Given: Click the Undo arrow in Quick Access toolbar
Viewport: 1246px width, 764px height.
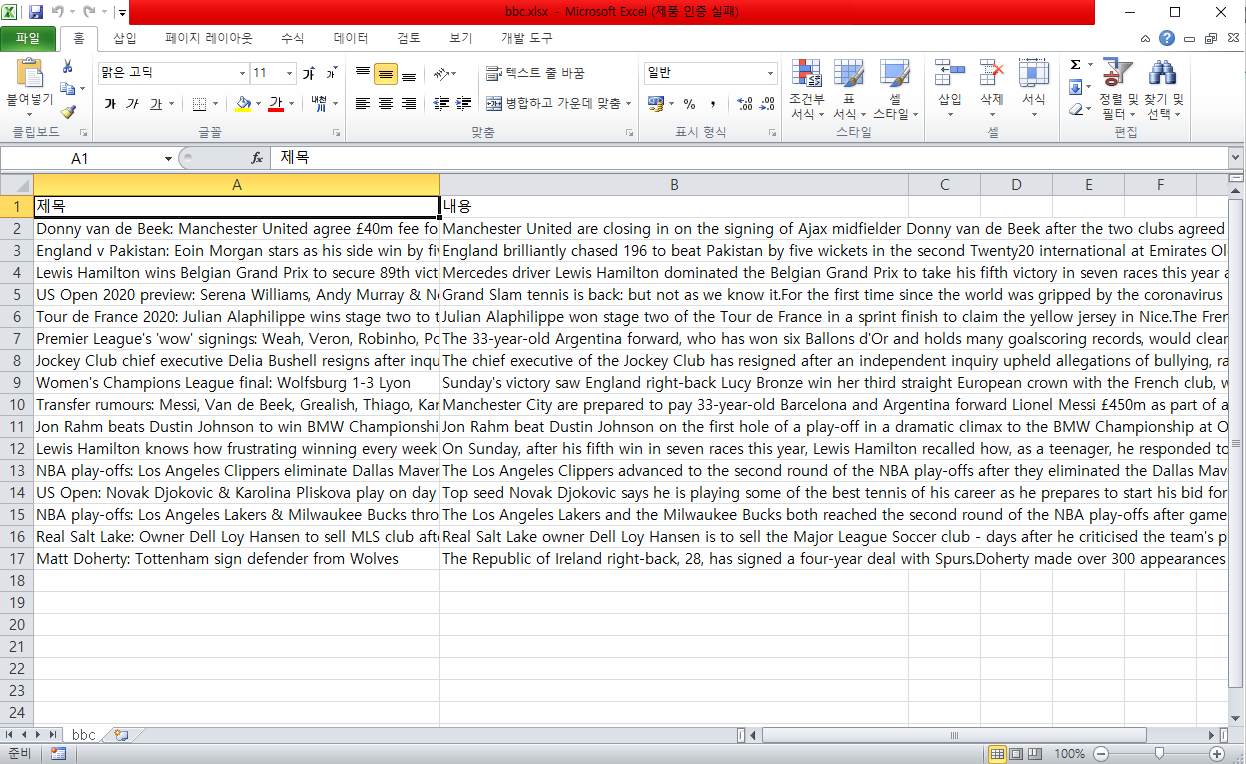Looking at the screenshot, I should (x=58, y=12).
